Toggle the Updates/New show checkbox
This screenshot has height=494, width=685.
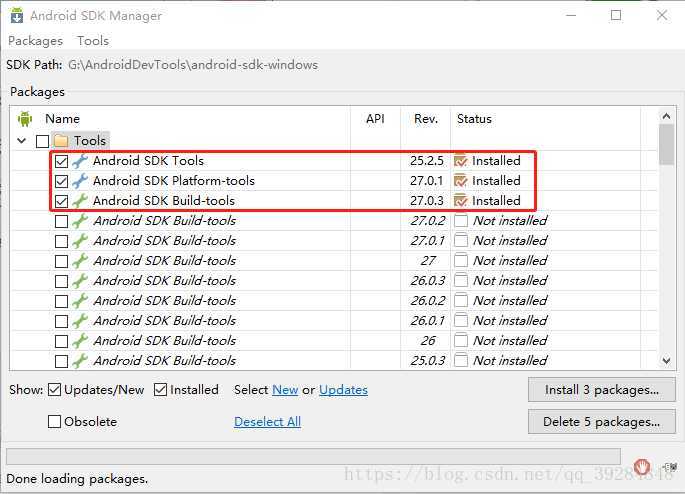coord(54,390)
